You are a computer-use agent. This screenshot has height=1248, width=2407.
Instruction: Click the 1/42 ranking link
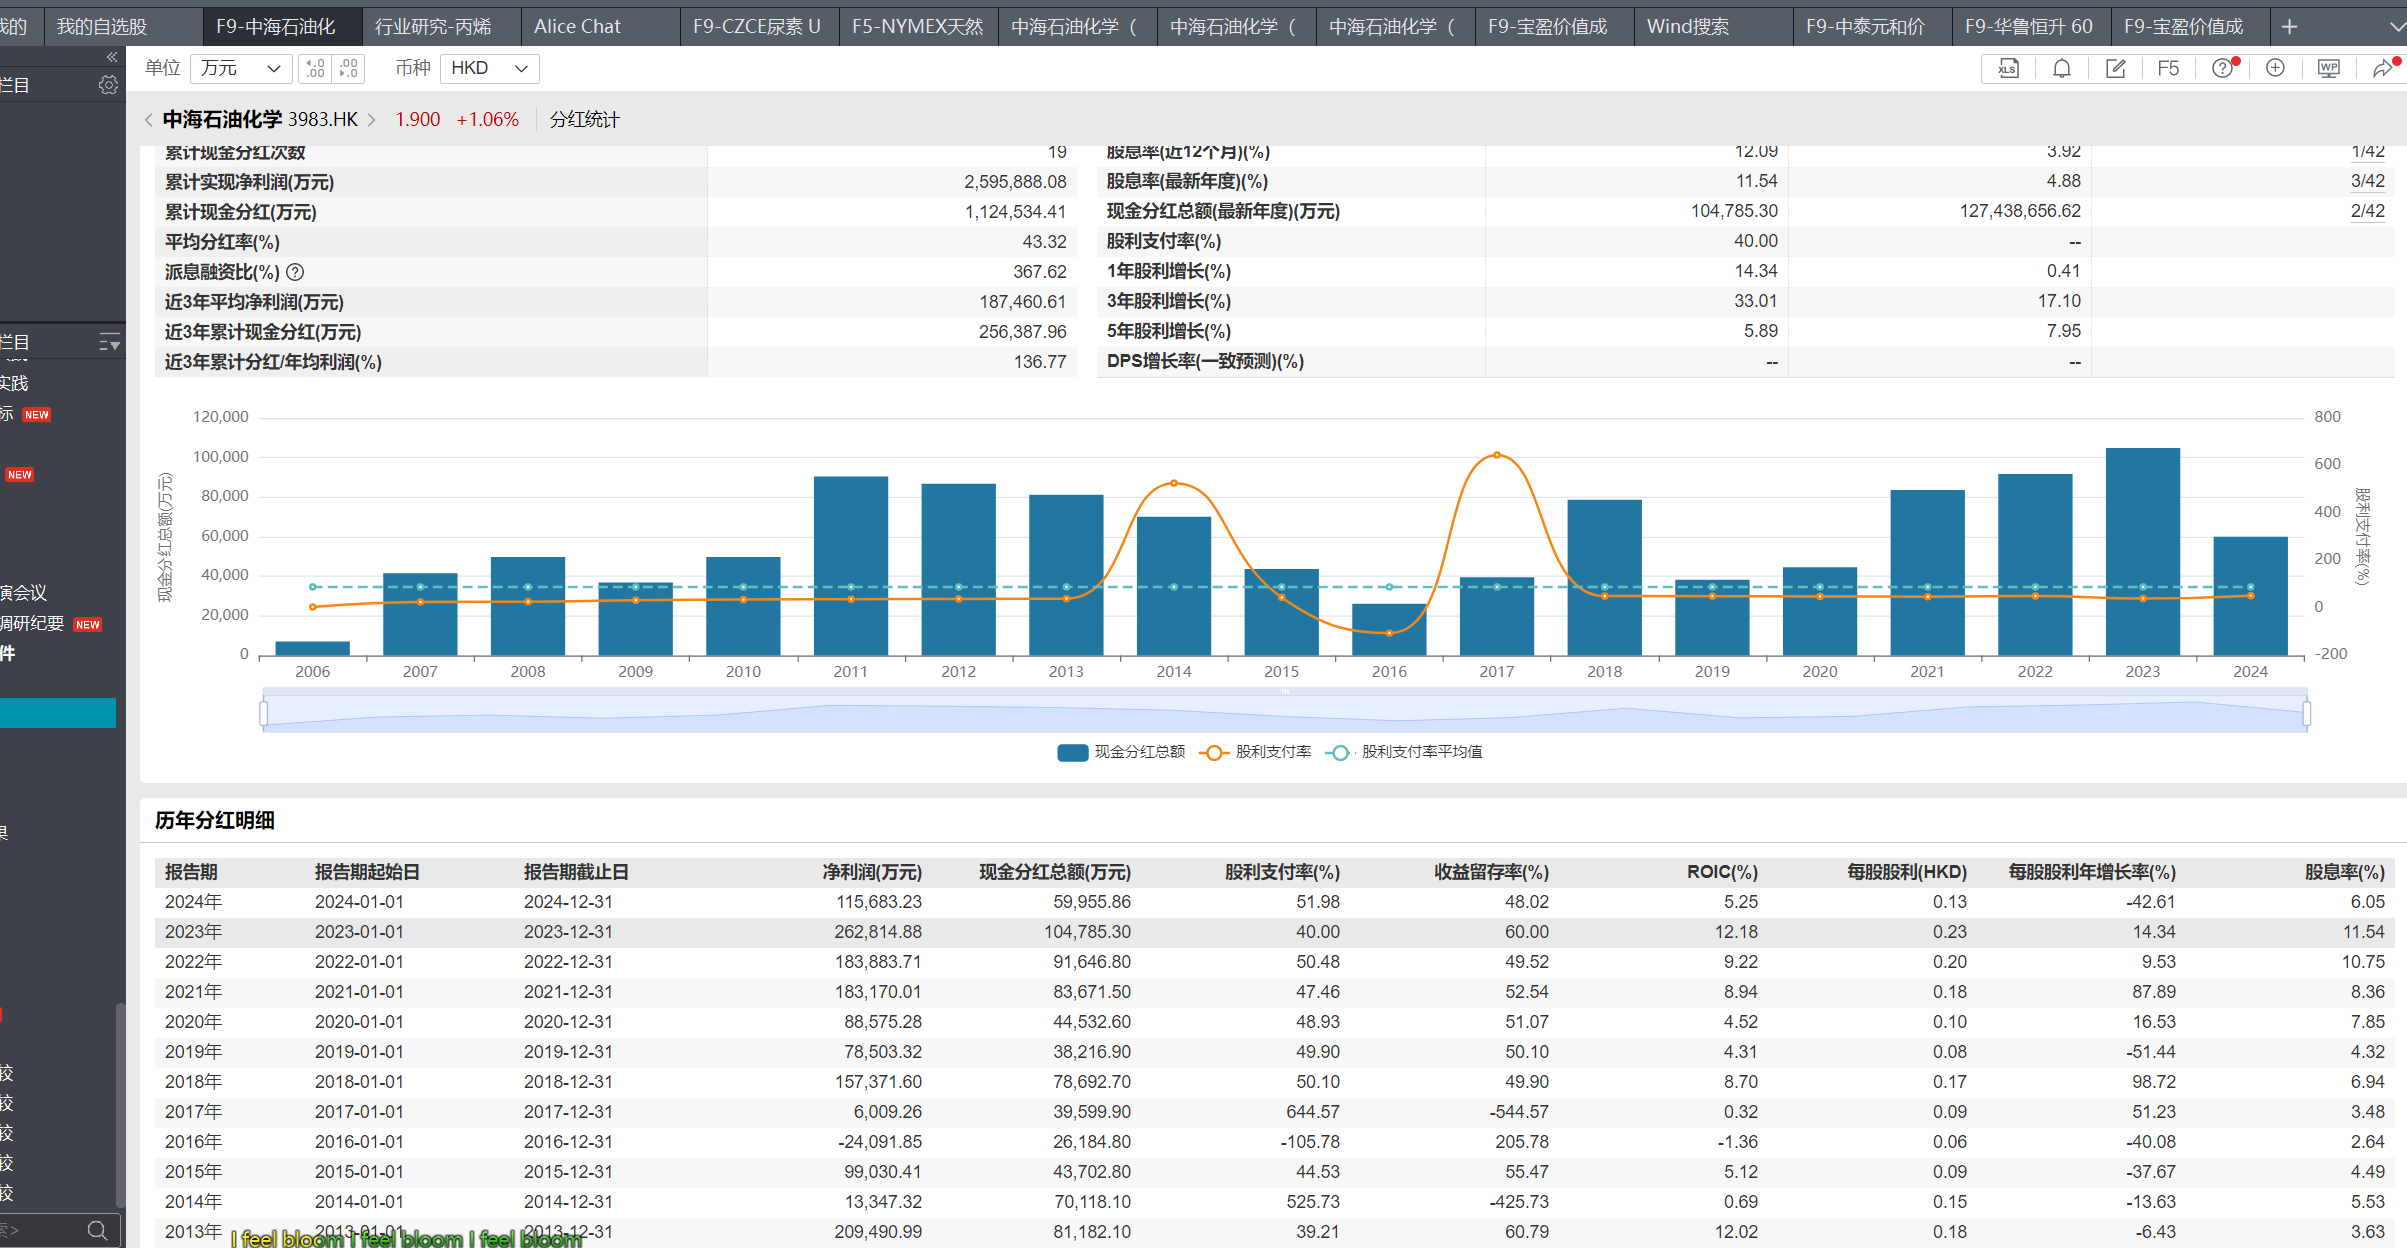click(x=2367, y=152)
